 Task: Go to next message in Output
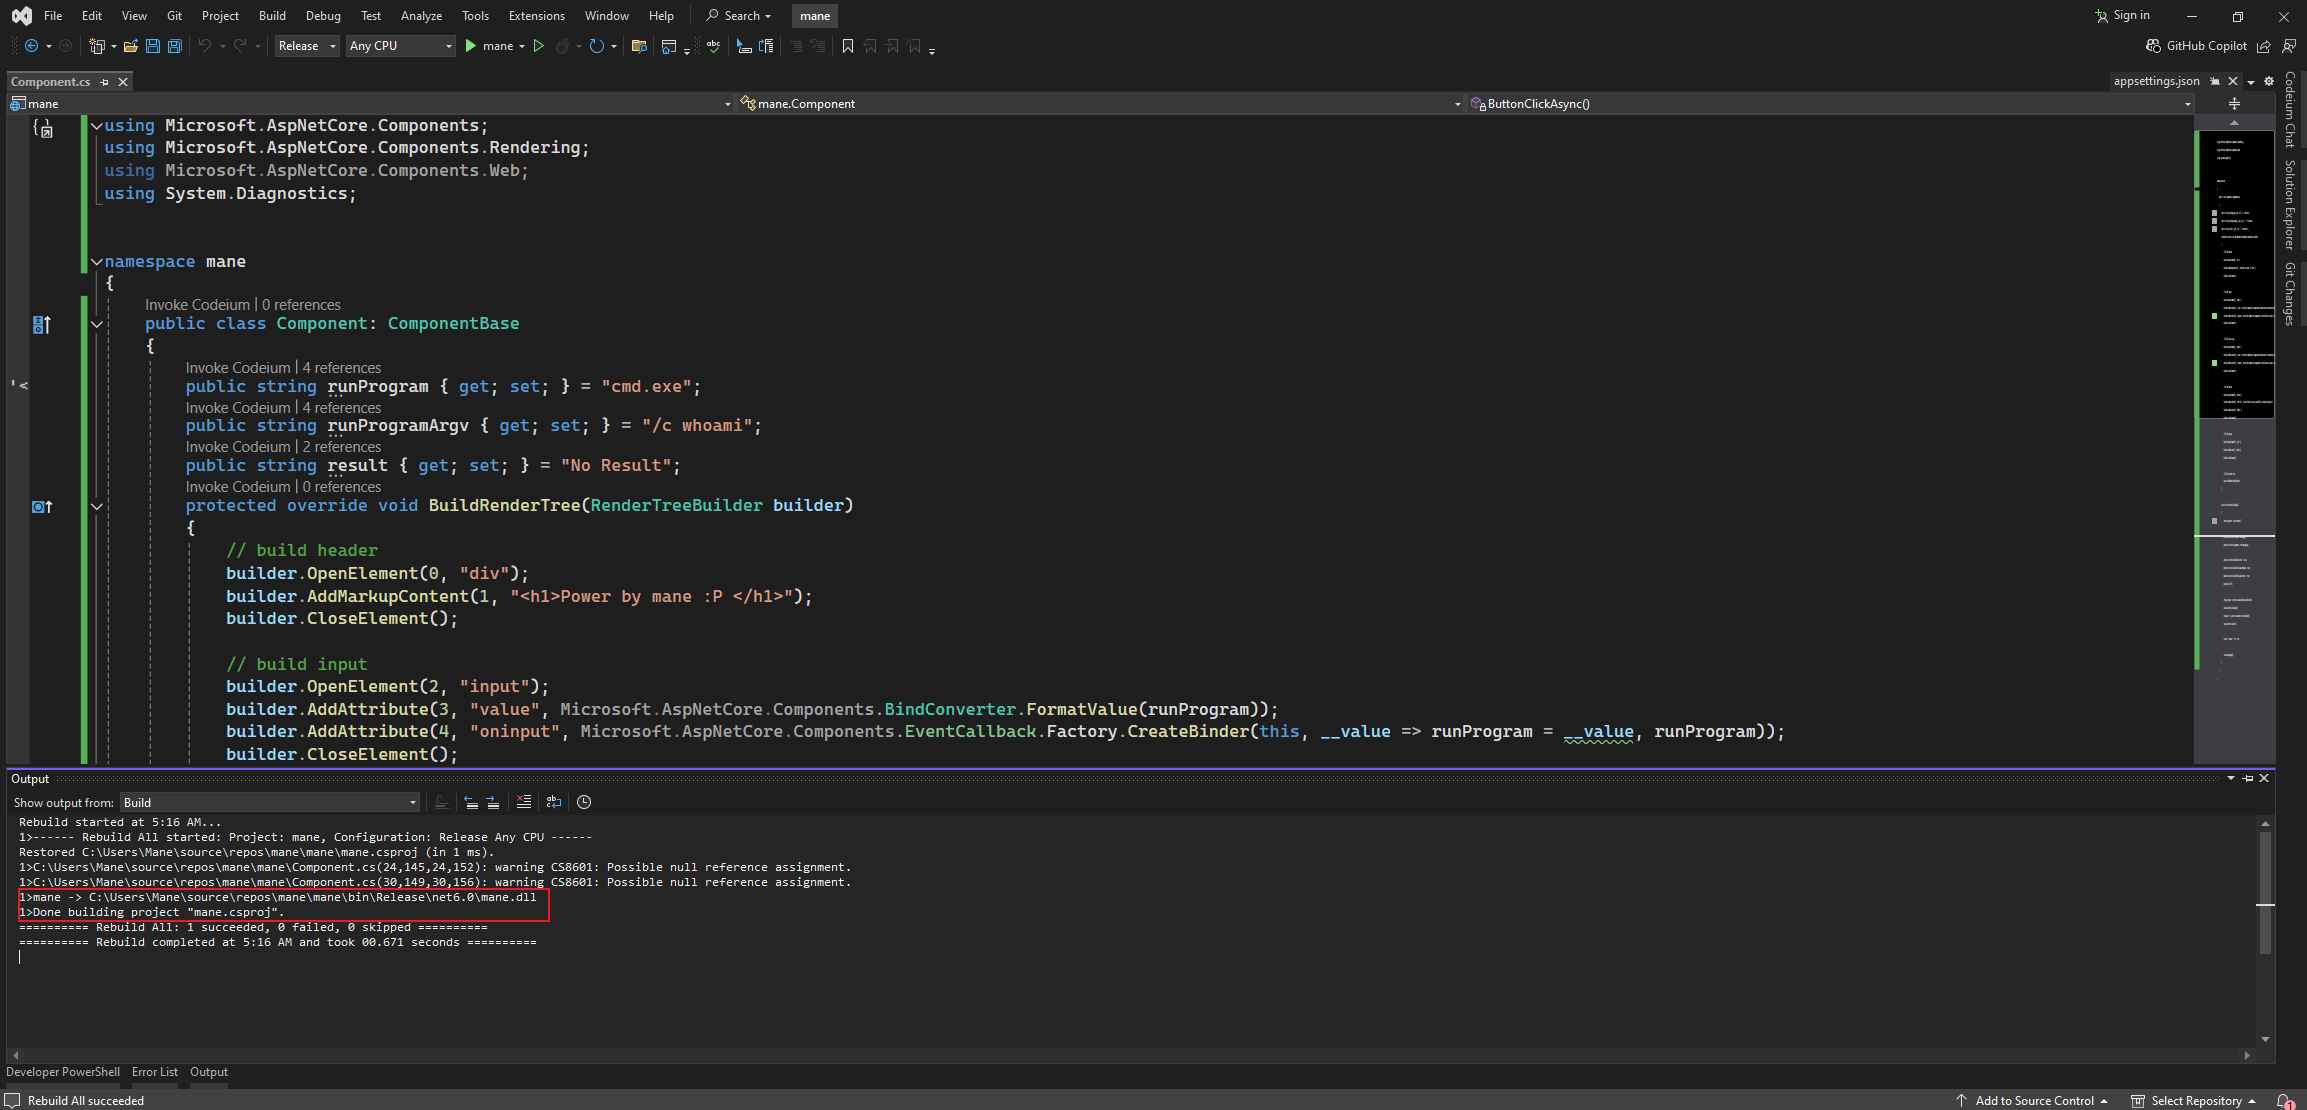pos(493,802)
